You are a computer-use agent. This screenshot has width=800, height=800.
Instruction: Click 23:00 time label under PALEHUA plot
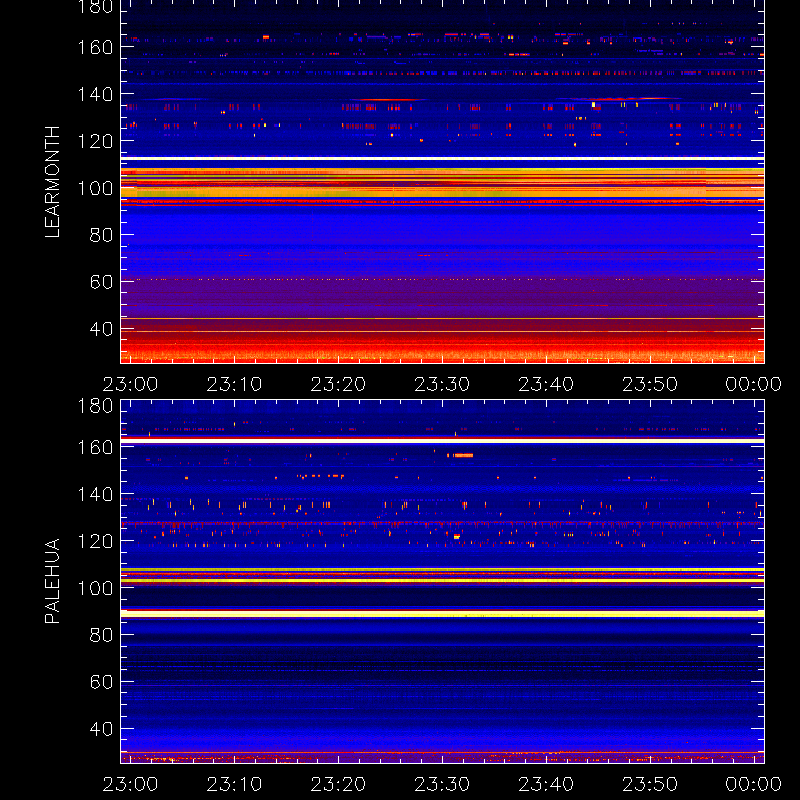[130, 784]
